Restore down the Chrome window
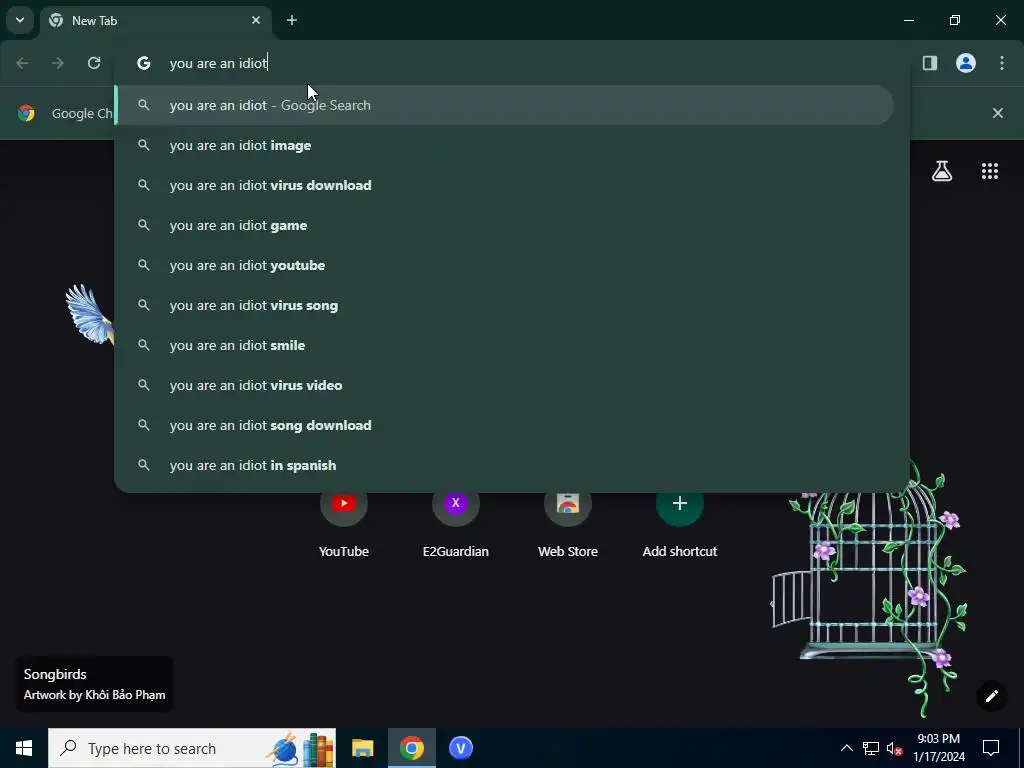Screen dimensions: 1024x768 coord(955,20)
